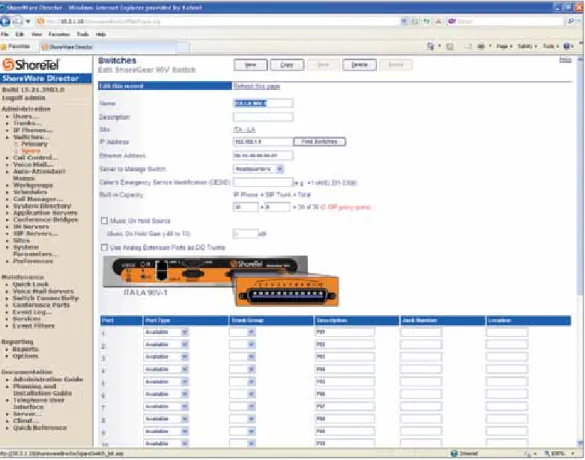Open the Safety menu in command bar
585x460 pixels.
tap(526, 46)
